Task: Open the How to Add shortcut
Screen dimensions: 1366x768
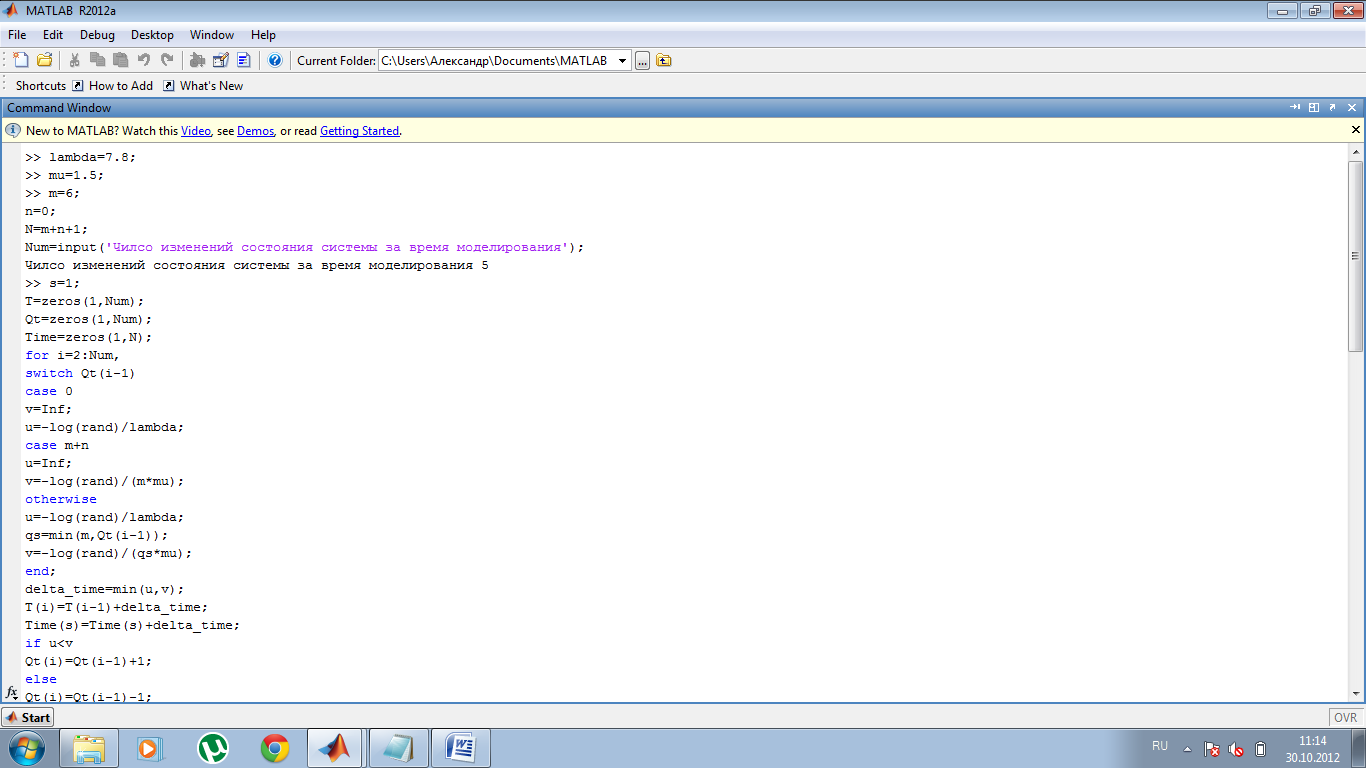Action: coord(112,86)
